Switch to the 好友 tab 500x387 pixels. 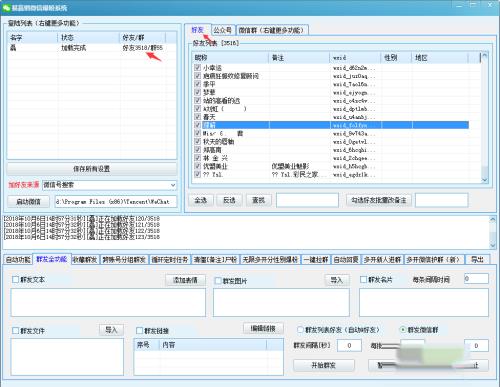coord(197,30)
